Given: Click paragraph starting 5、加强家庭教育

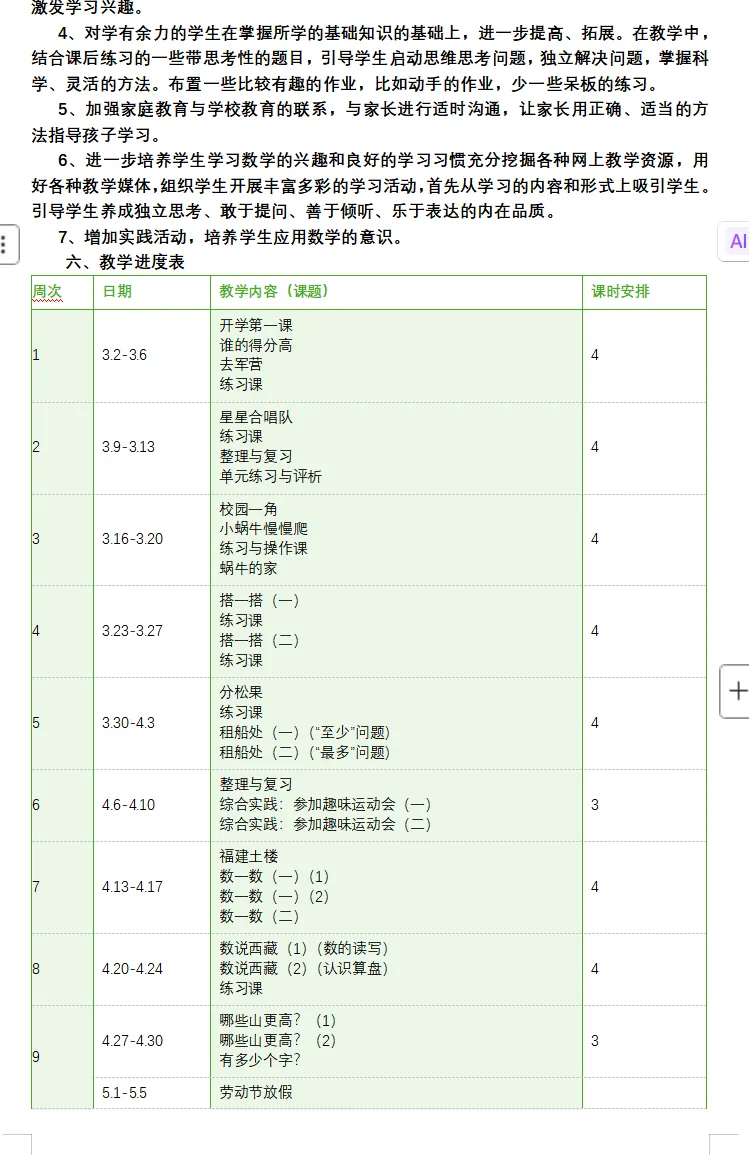Looking at the screenshot, I should click(x=370, y=122).
